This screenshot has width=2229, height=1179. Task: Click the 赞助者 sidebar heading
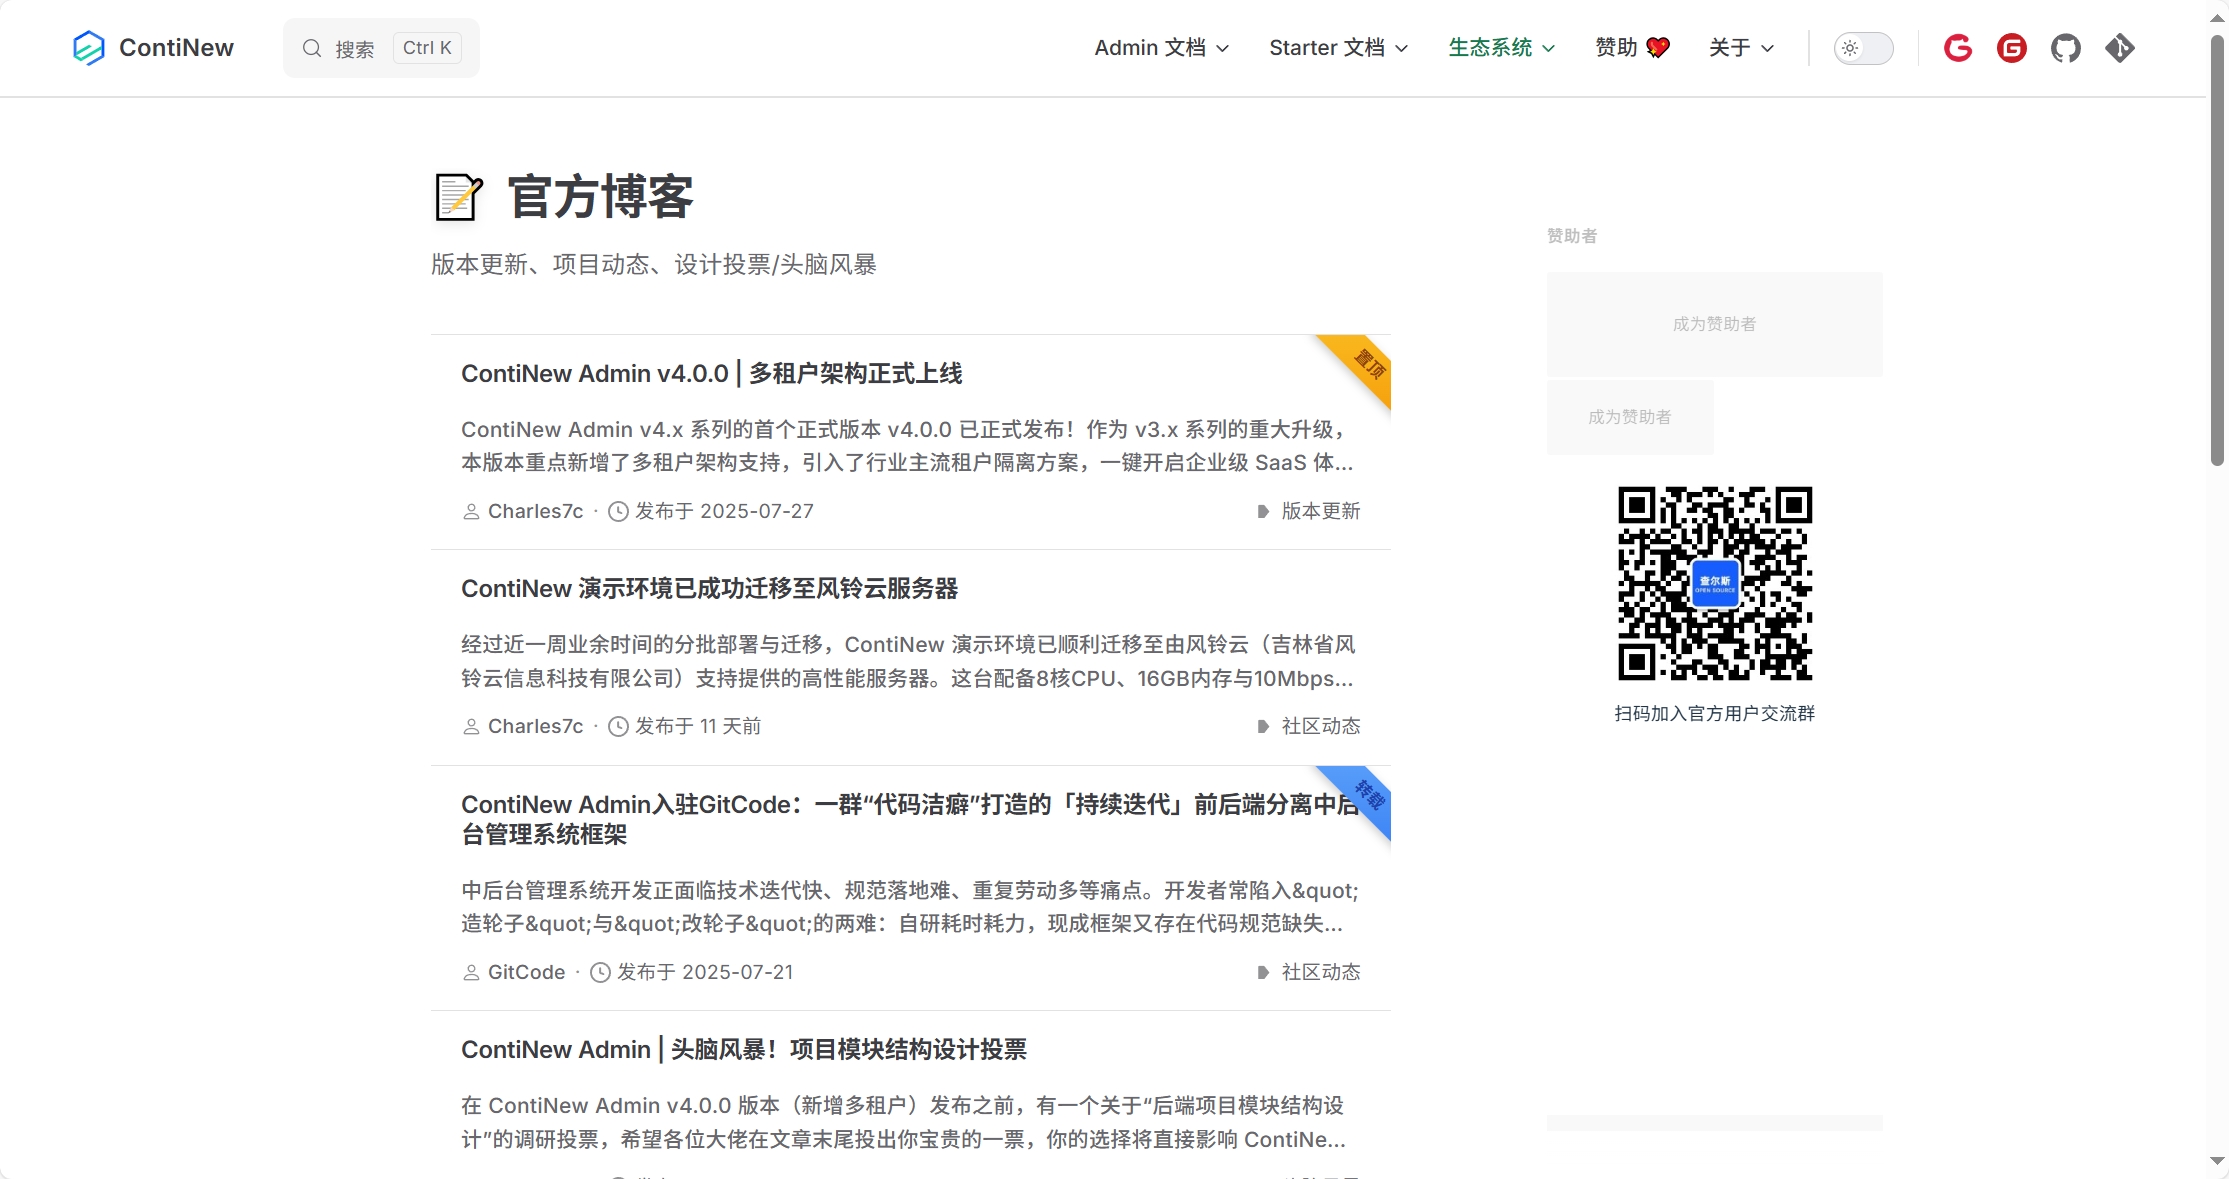pyautogui.click(x=1572, y=236)
